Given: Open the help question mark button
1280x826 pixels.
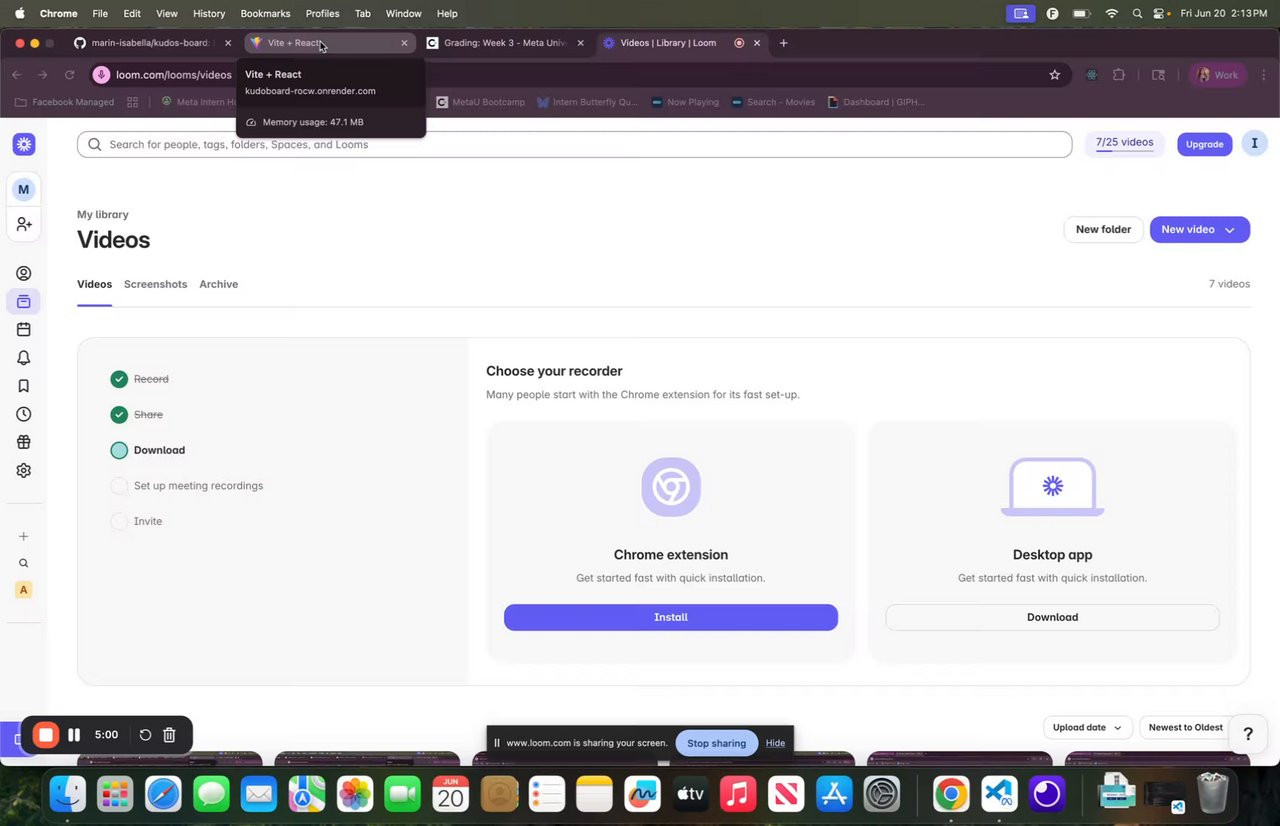Looking at the screenshot, I should pos(1248,734).
